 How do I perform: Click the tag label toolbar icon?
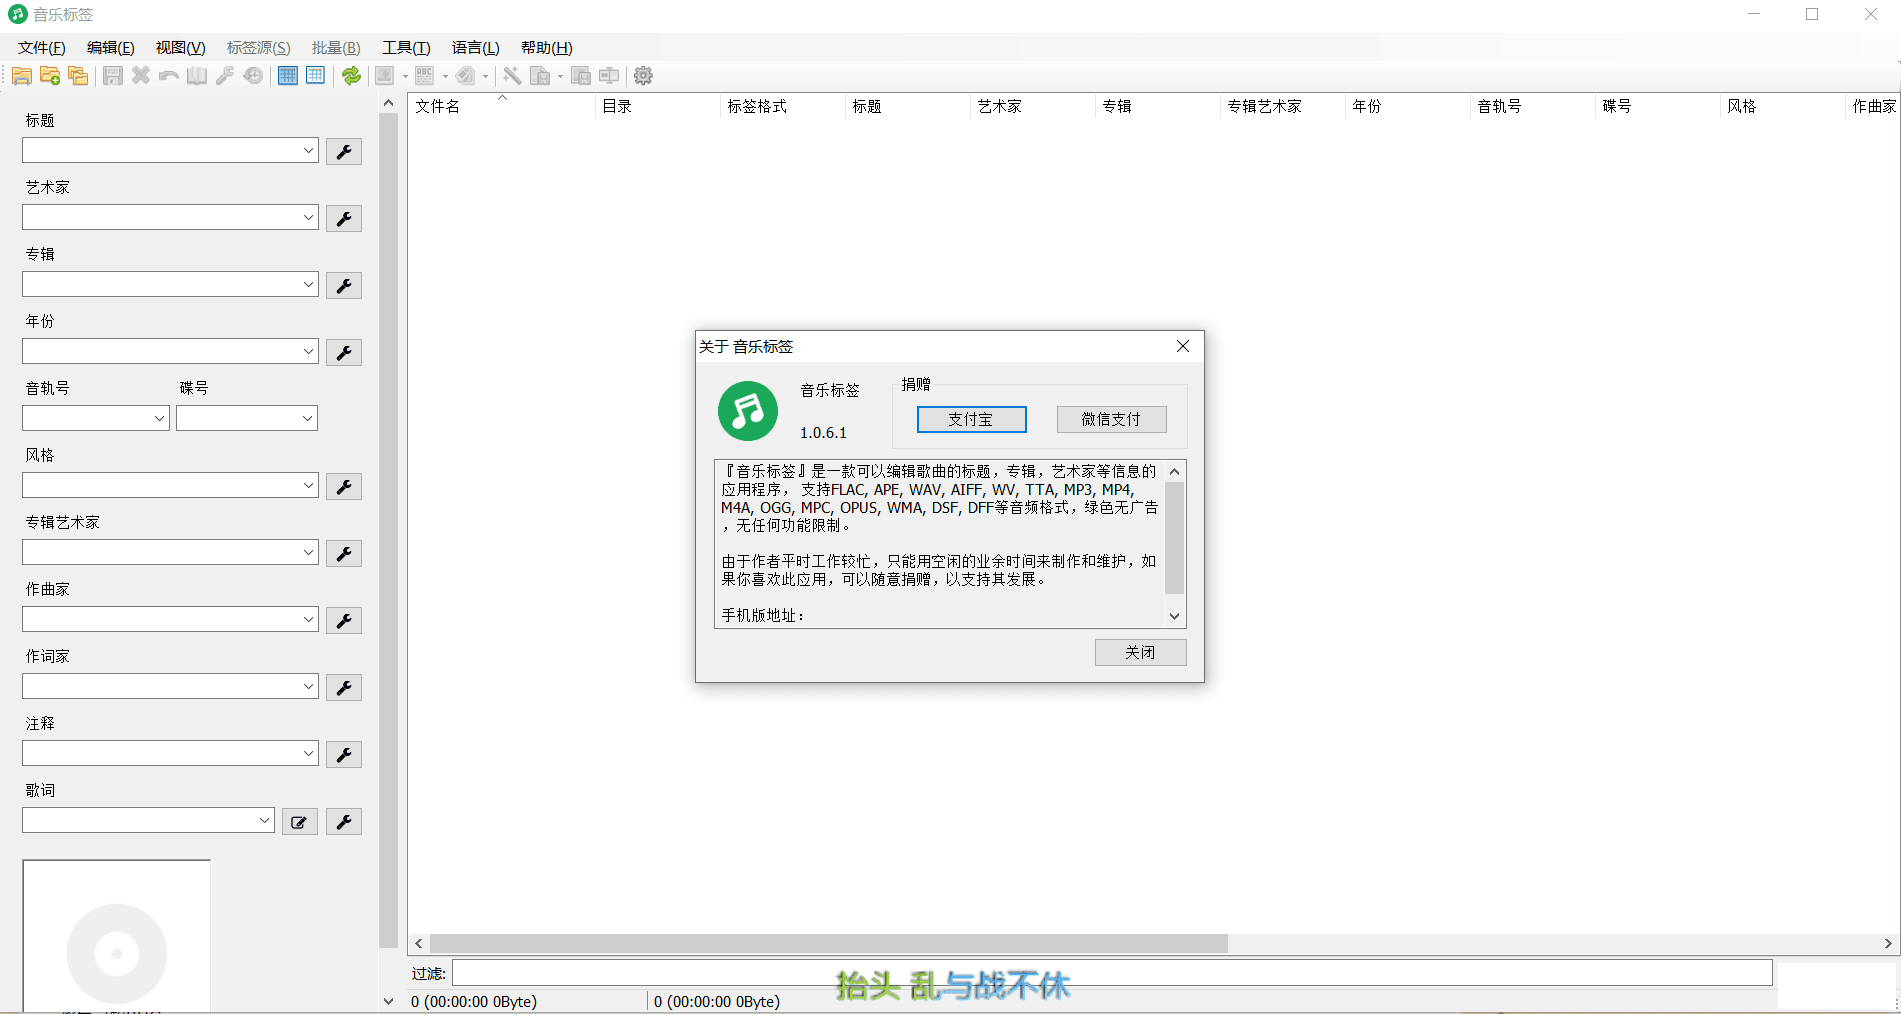pos(465,76)
